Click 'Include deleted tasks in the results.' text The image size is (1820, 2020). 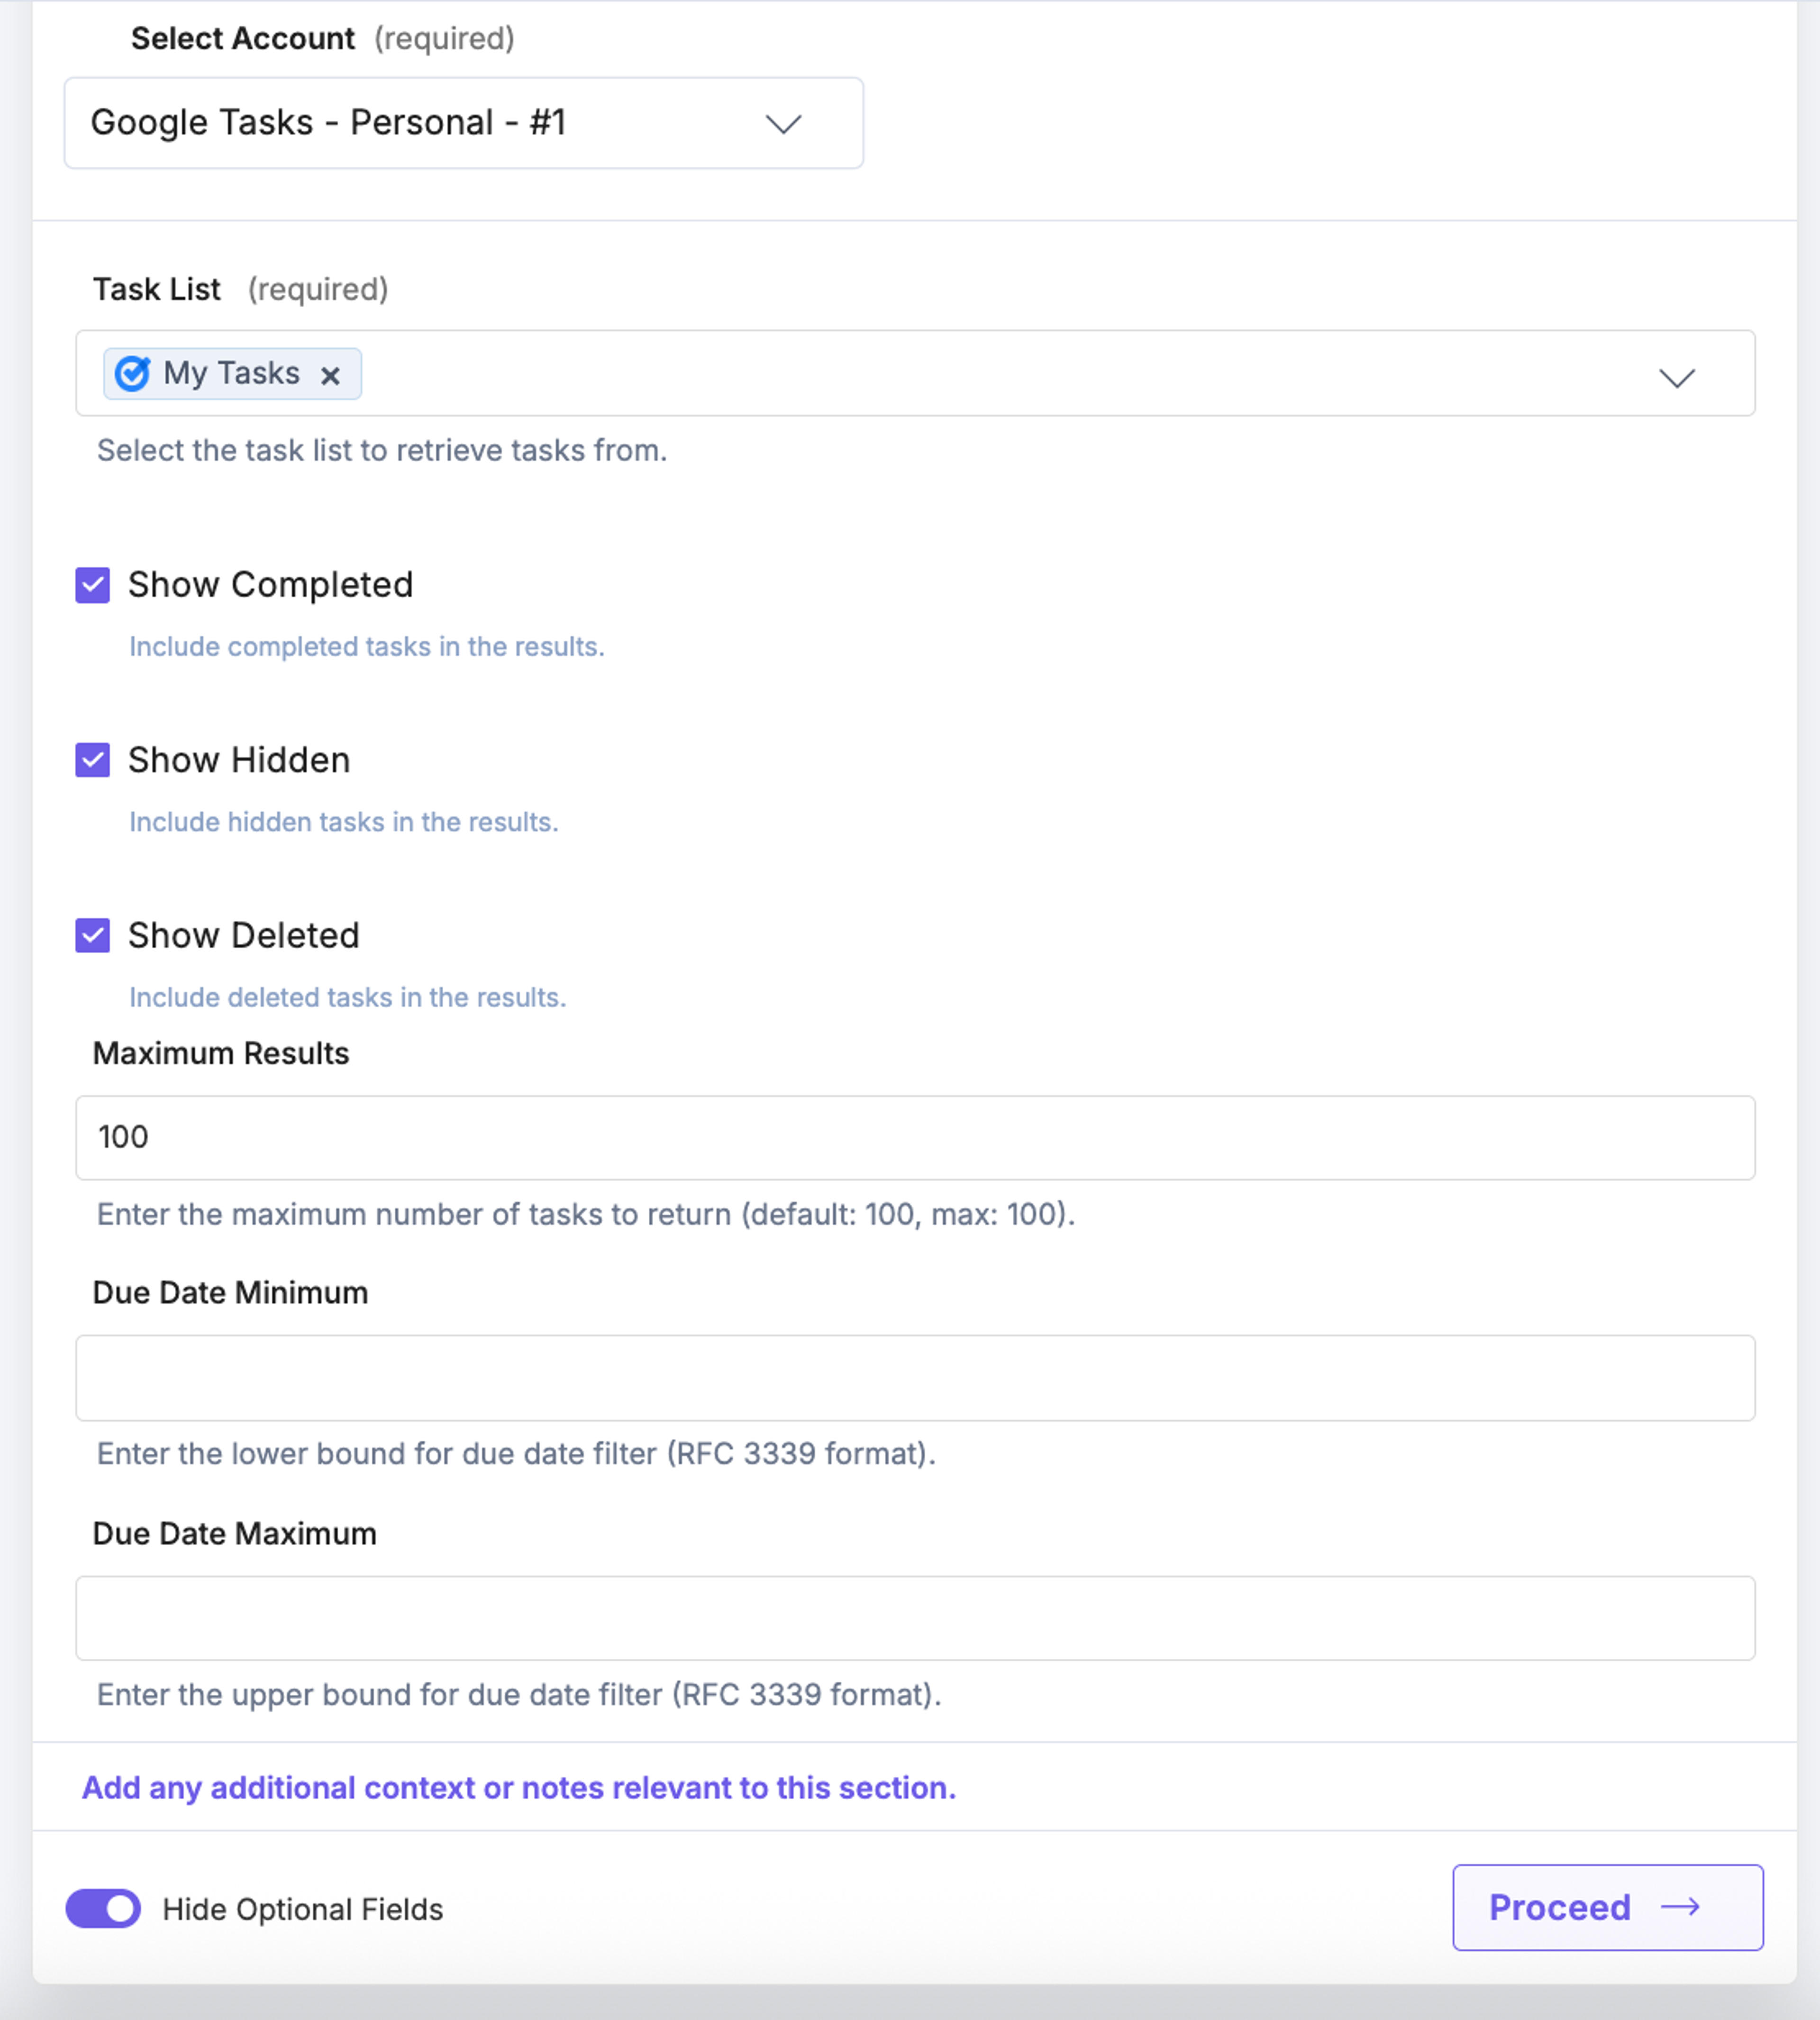348,997
